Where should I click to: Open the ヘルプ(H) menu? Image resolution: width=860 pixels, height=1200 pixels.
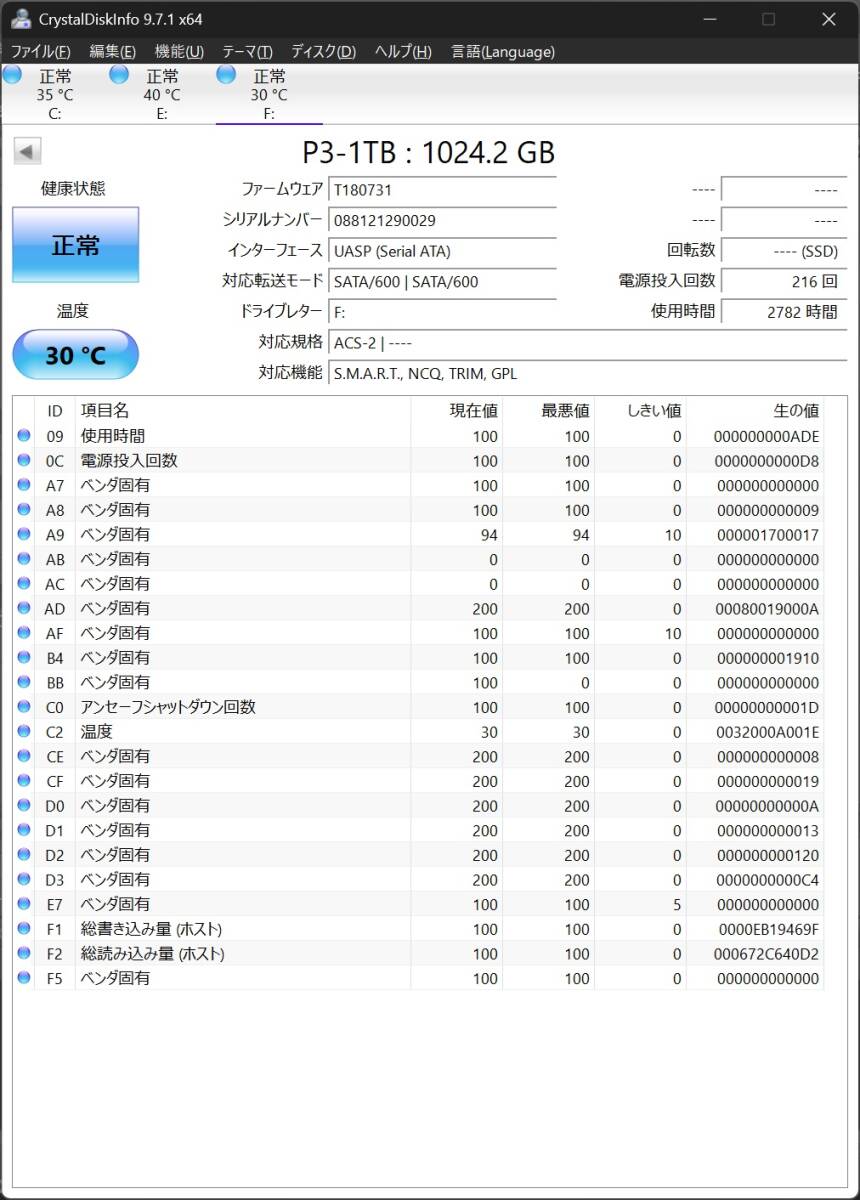point(403,52)
